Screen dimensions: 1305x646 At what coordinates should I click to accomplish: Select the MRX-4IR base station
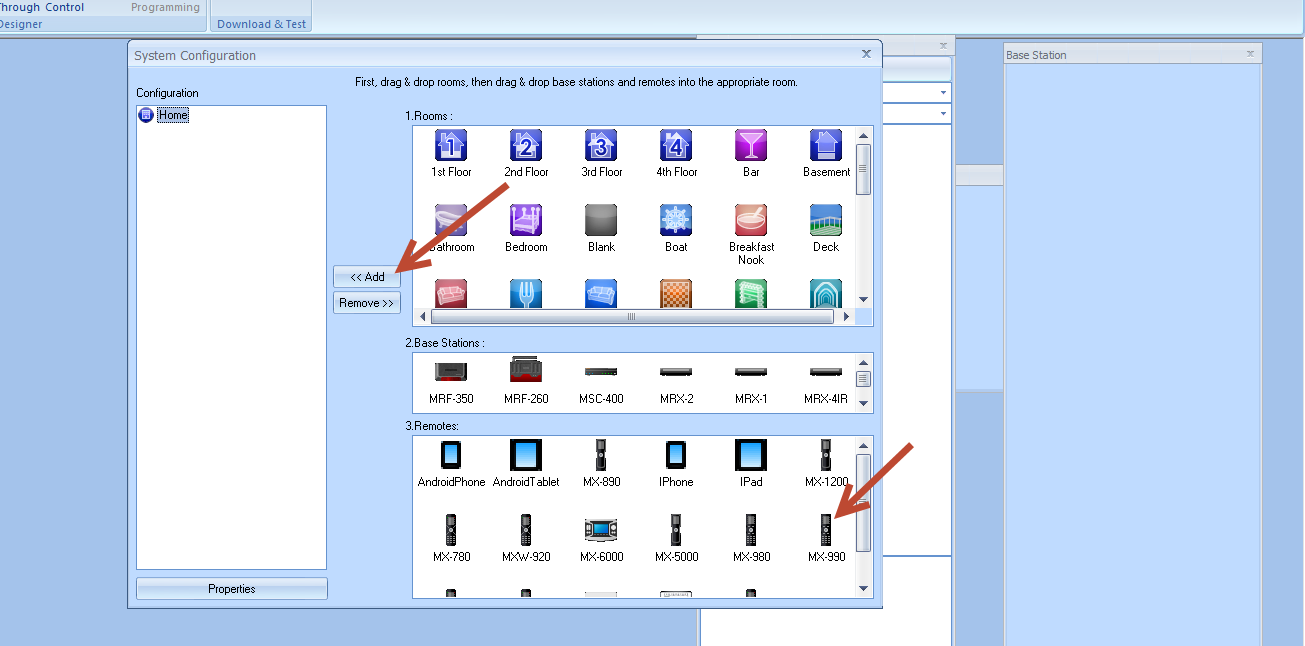(x=826, y=371)
